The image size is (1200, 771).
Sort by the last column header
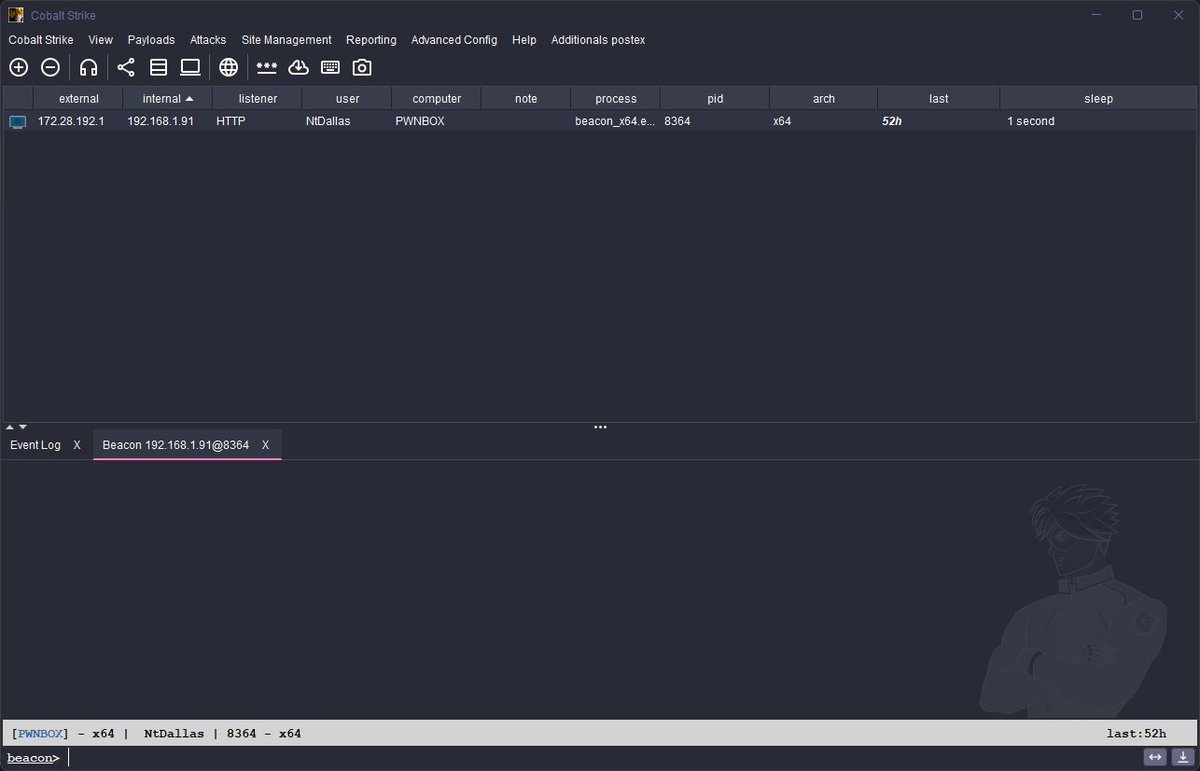coord(938,98)
